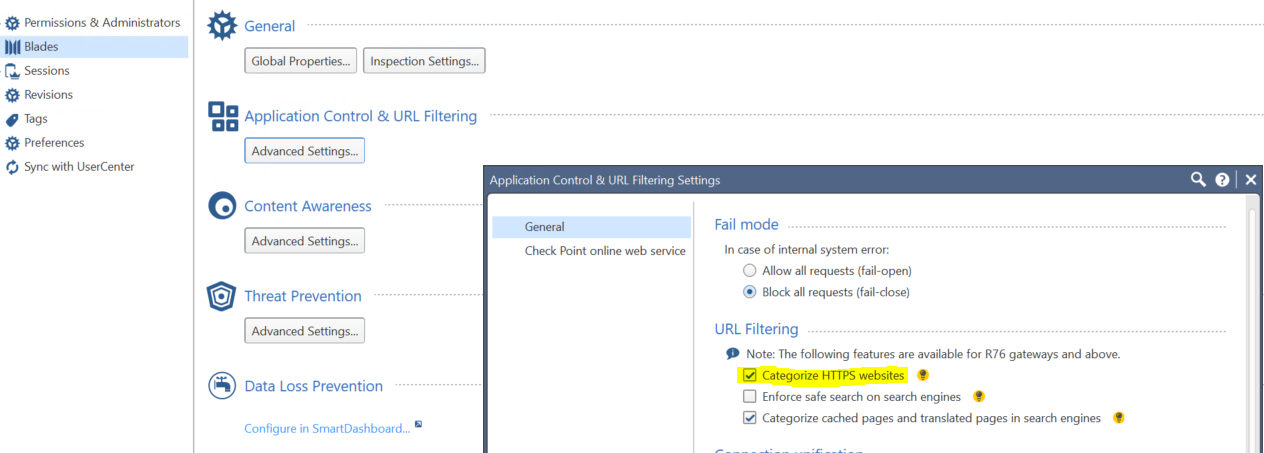
Task: Click the Data Loss Prevention heading
Action: [x=314, y=386]
